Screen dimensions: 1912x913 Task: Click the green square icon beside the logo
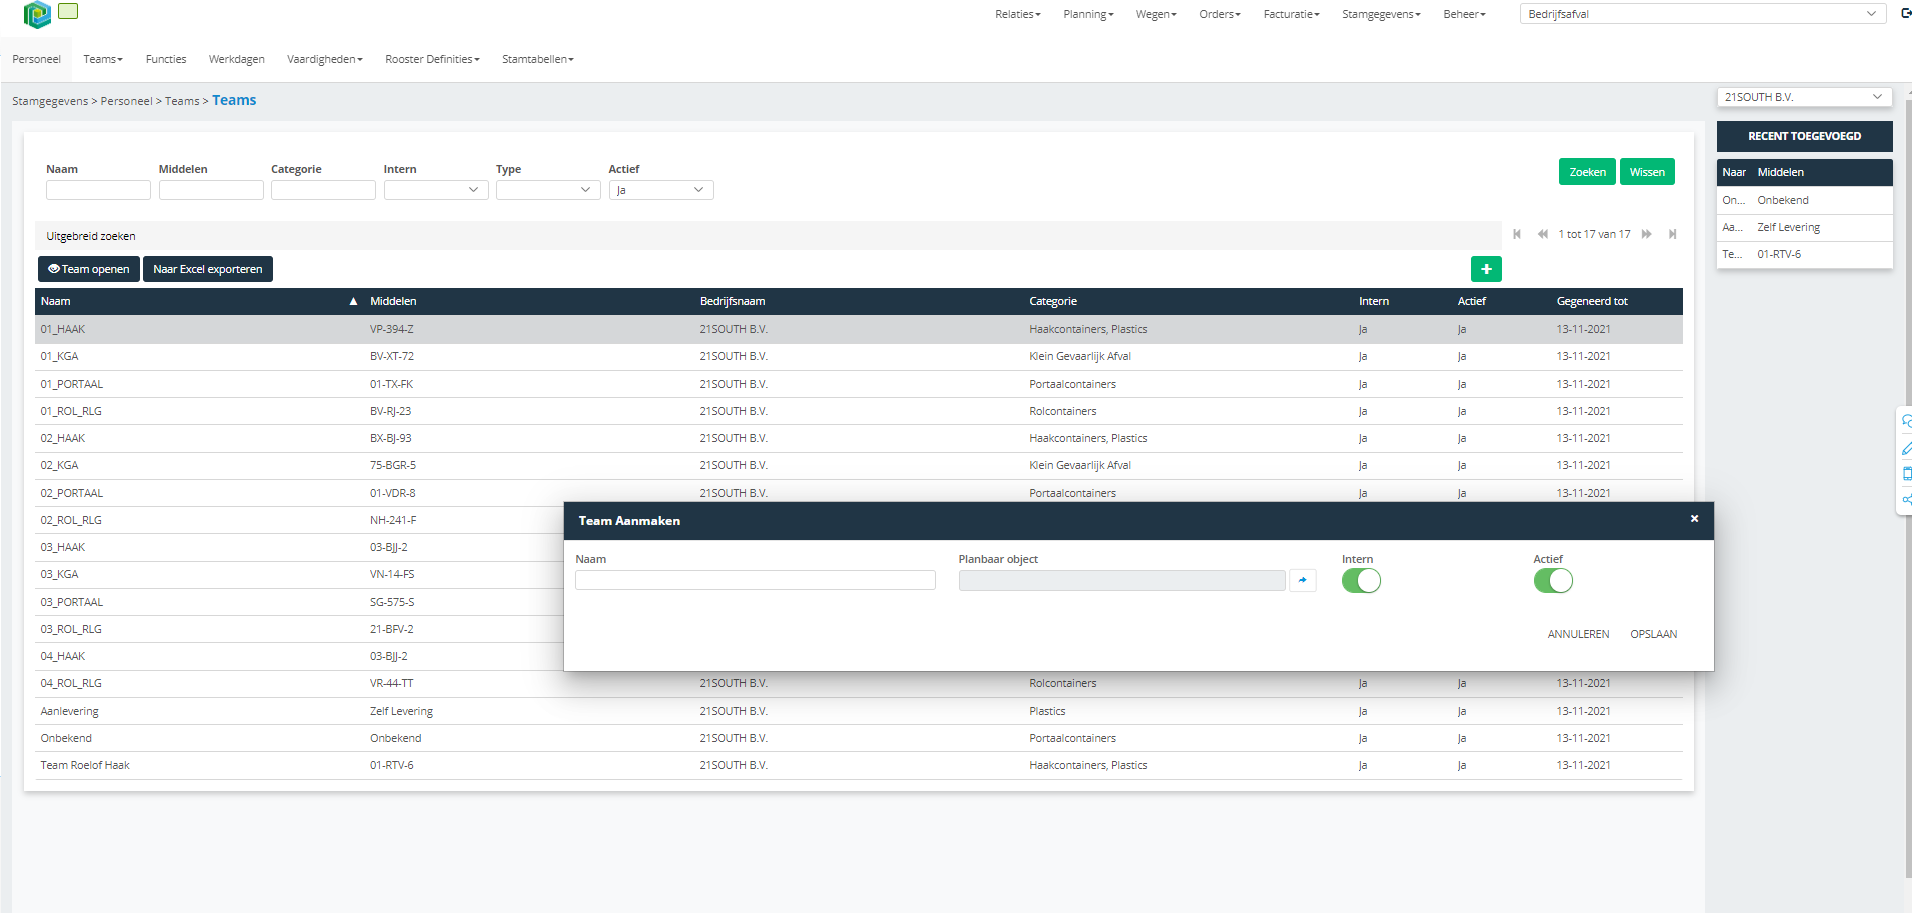coord(68,11)
